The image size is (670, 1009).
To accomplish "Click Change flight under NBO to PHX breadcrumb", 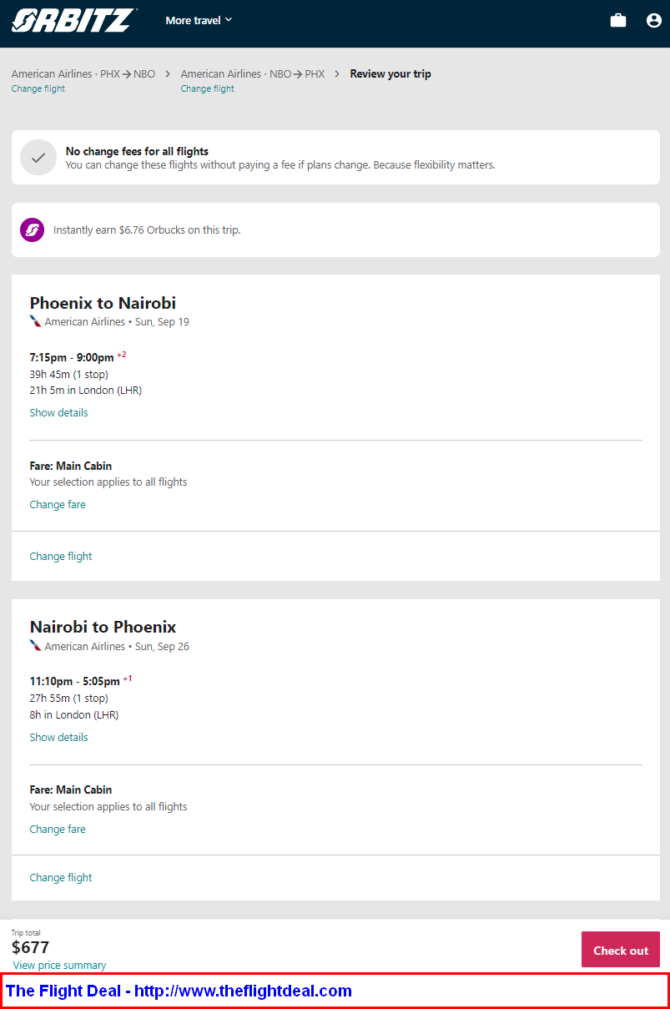I will point(207,89).
